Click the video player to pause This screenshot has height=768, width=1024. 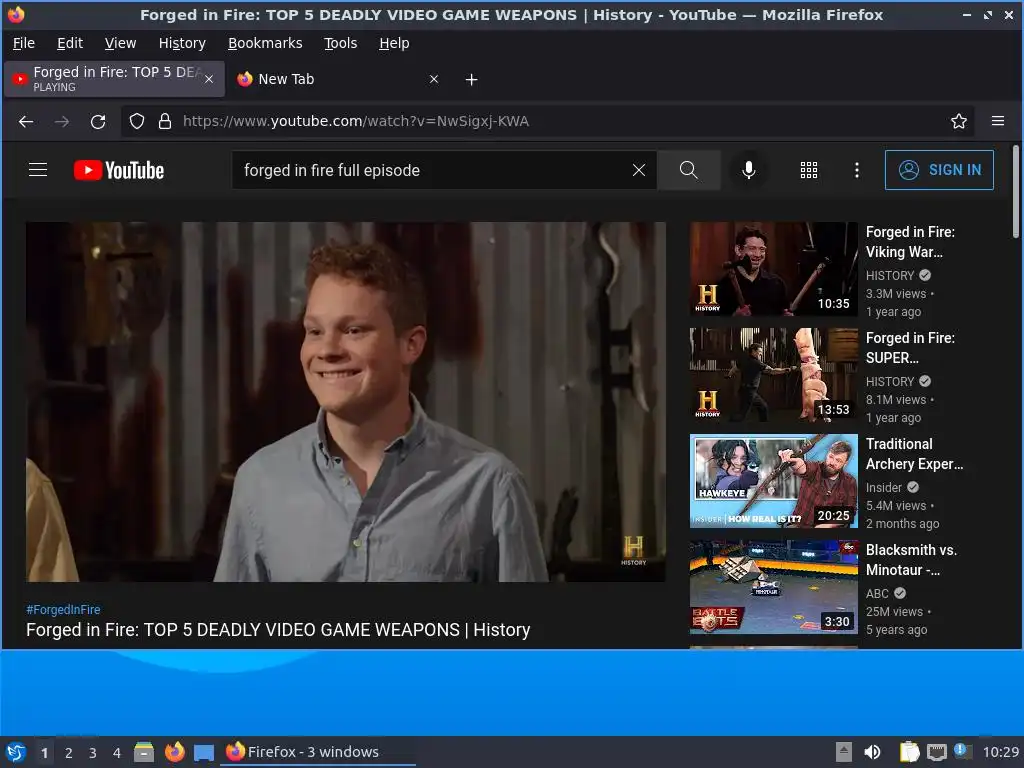pos(345,402)
